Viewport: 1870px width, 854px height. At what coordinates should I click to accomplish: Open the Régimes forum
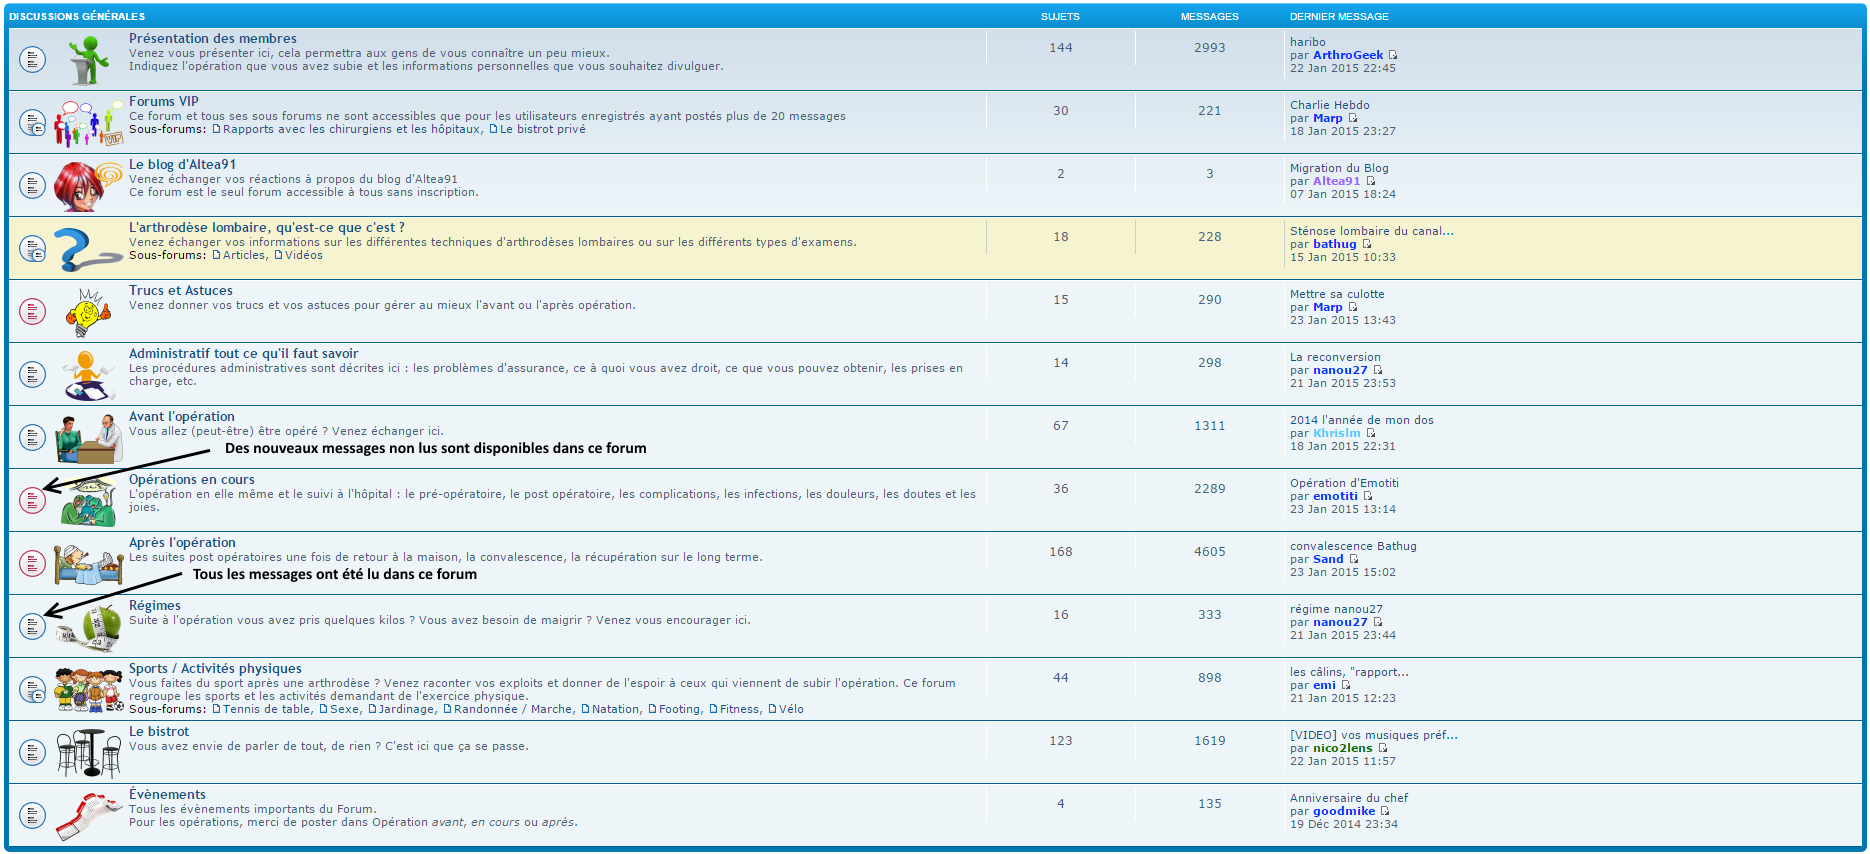pyautogui.click(x=155, y=606)
